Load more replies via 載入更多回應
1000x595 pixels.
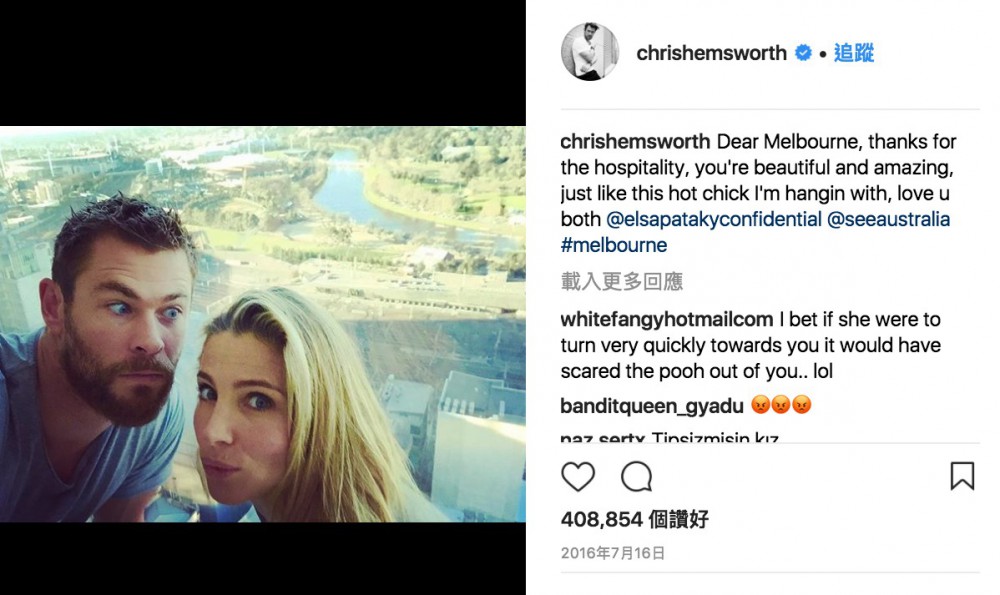622,281
